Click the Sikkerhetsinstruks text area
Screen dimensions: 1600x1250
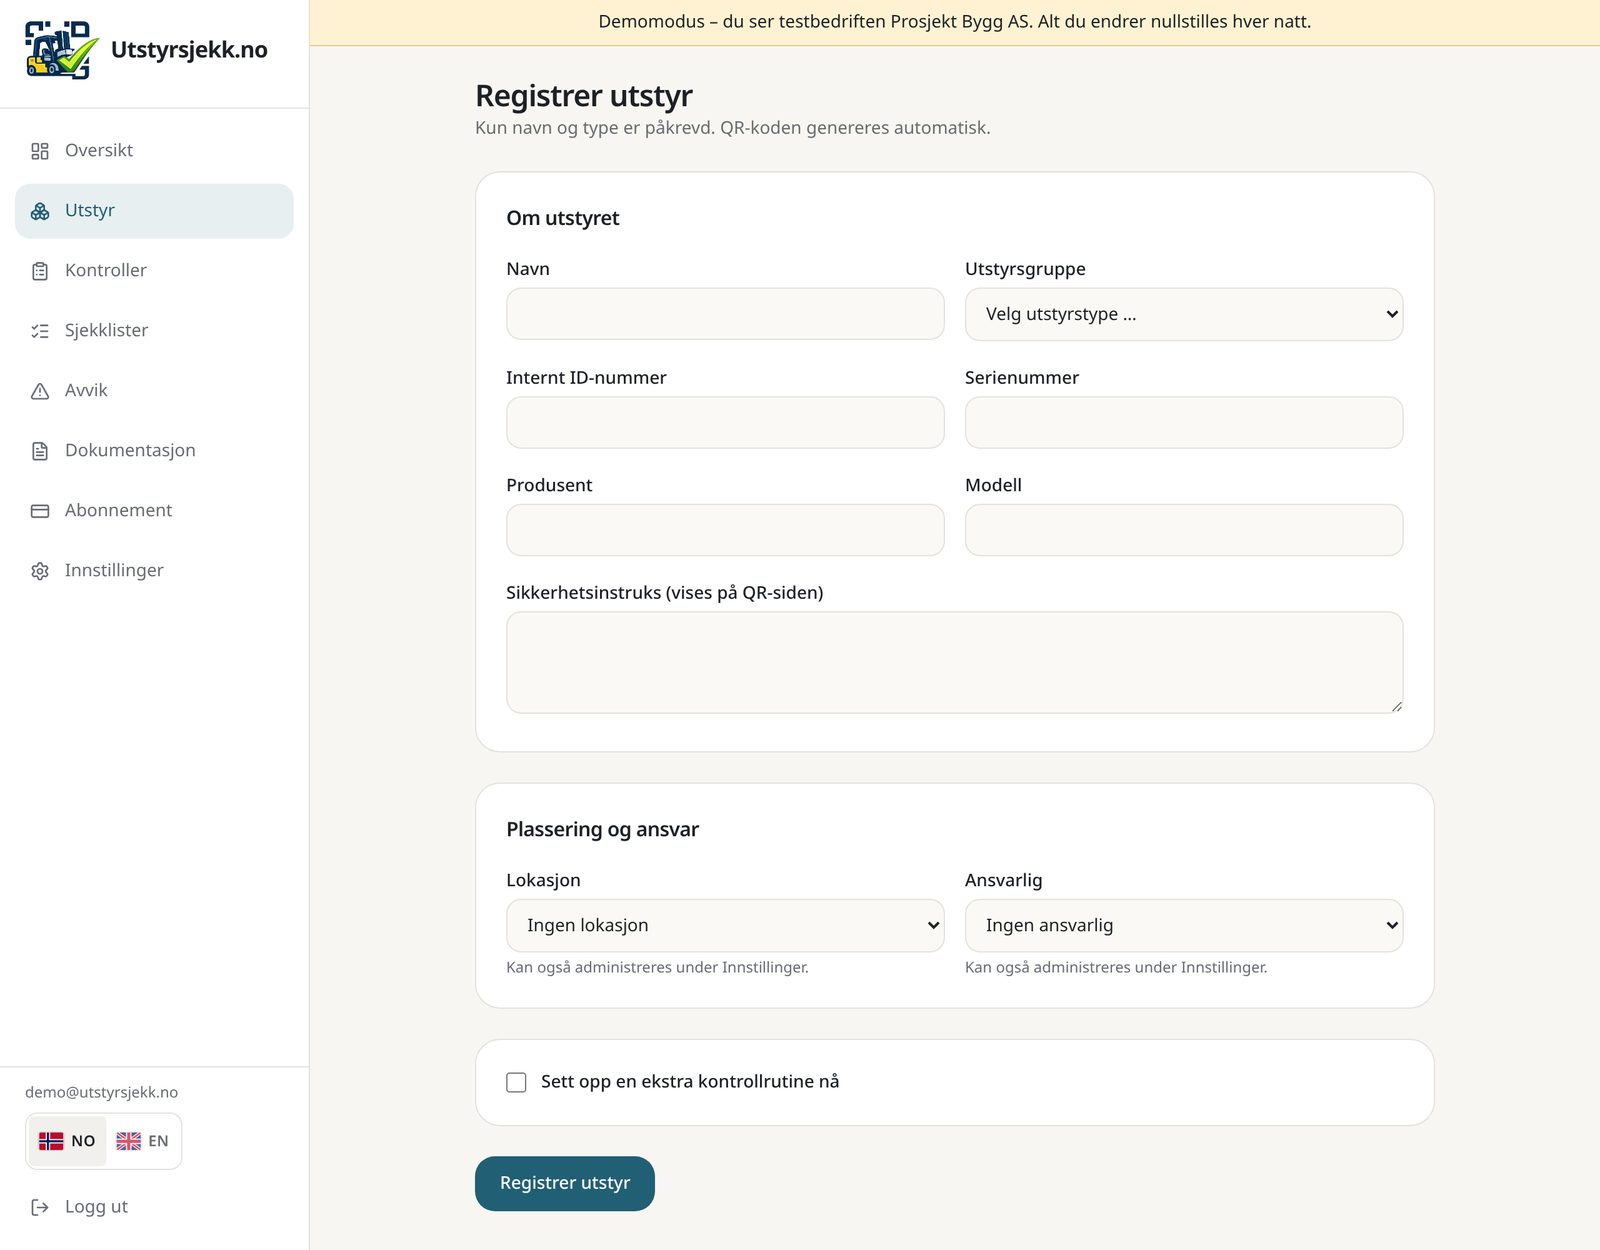coord(954,662)
